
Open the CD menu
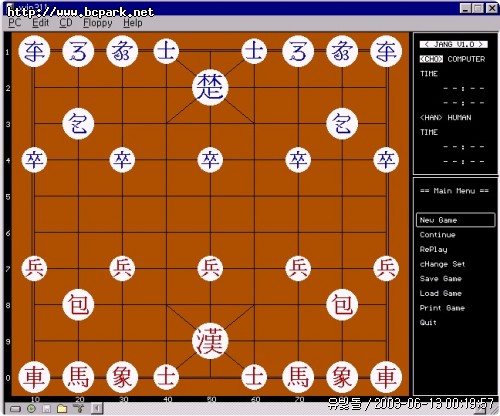[x=66, y=23]
